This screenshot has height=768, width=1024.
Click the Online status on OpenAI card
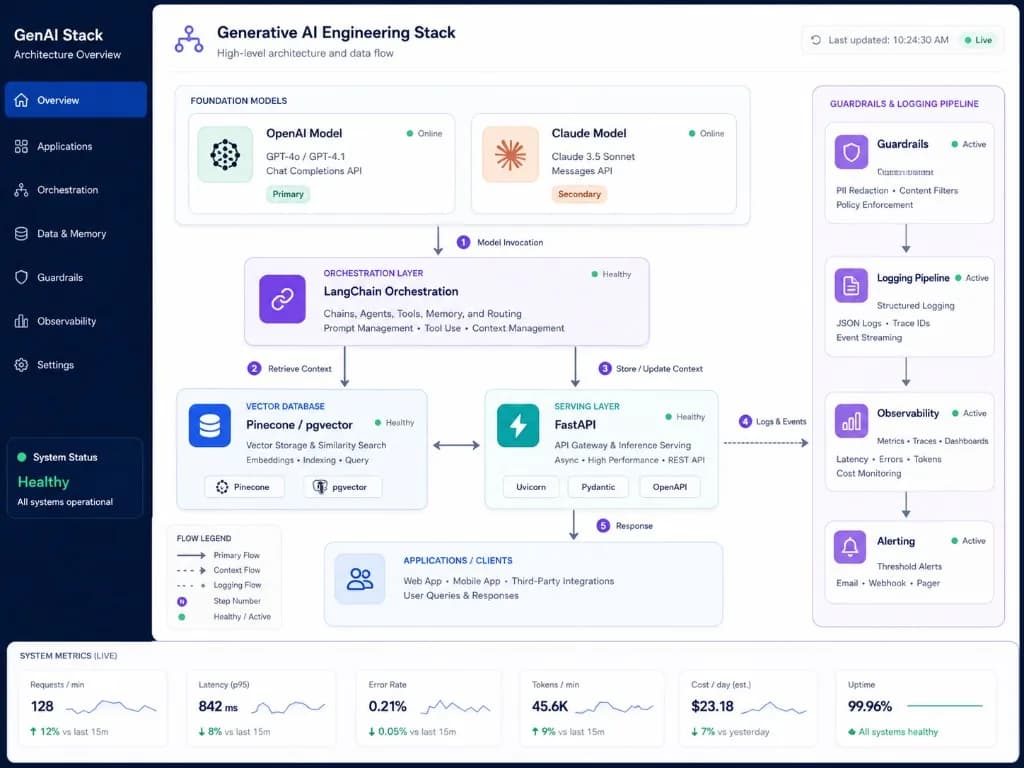(424, 133)
